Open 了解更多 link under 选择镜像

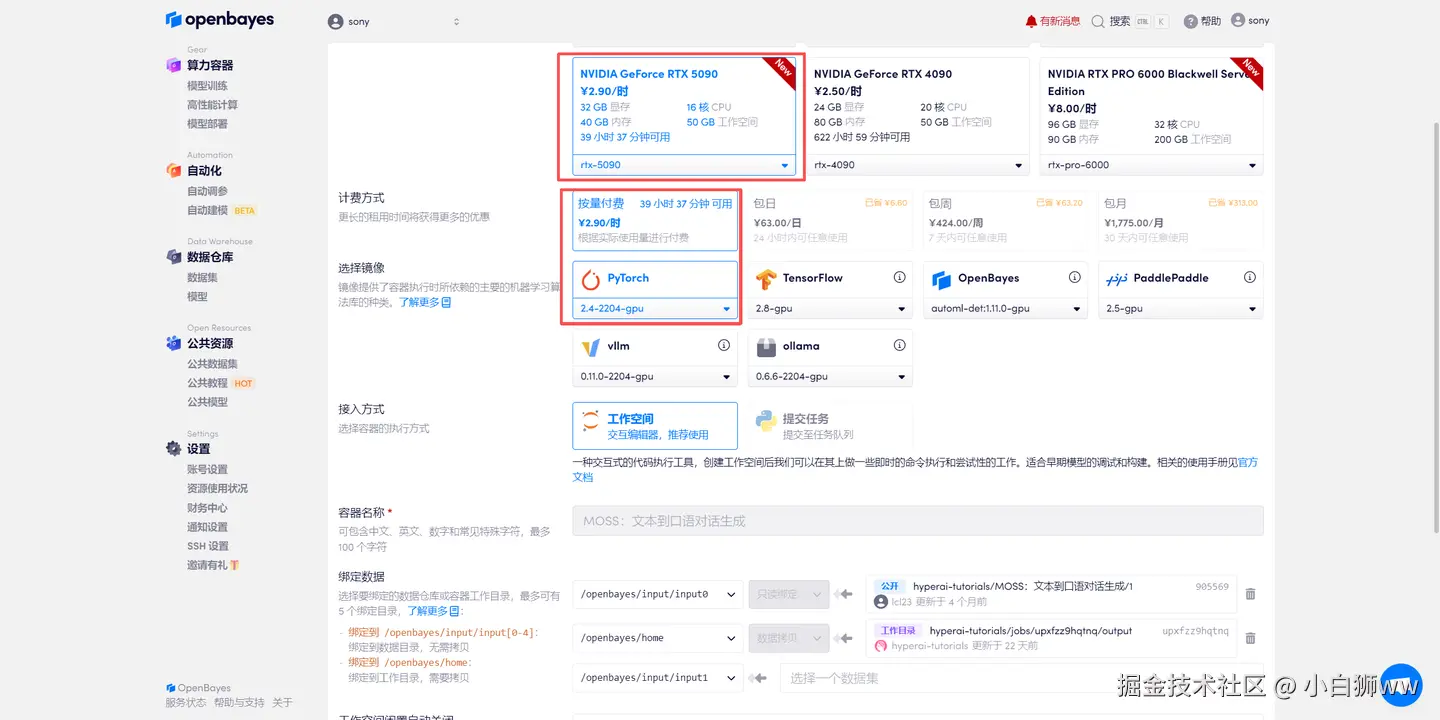[x=425, y=302]
